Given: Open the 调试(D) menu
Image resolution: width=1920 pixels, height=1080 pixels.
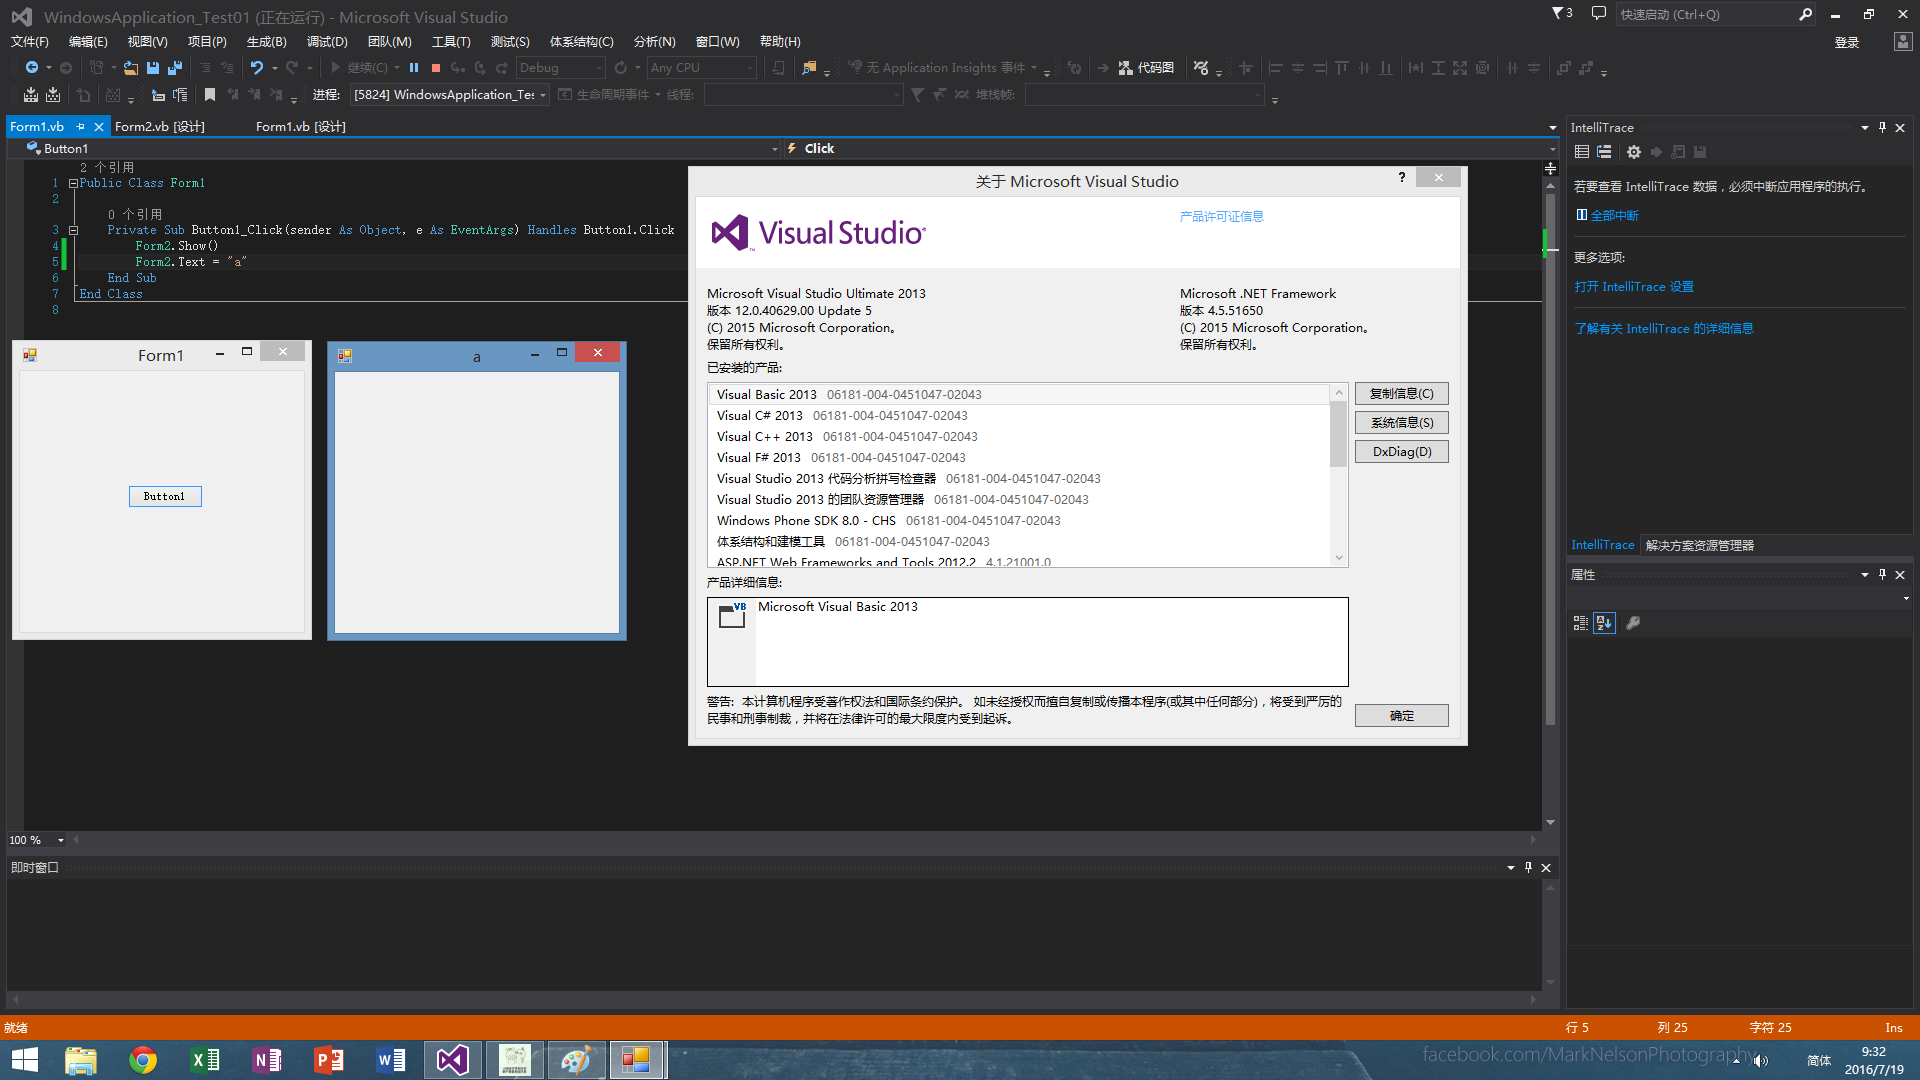Looking at the screenshot, I should click(327, 42).
